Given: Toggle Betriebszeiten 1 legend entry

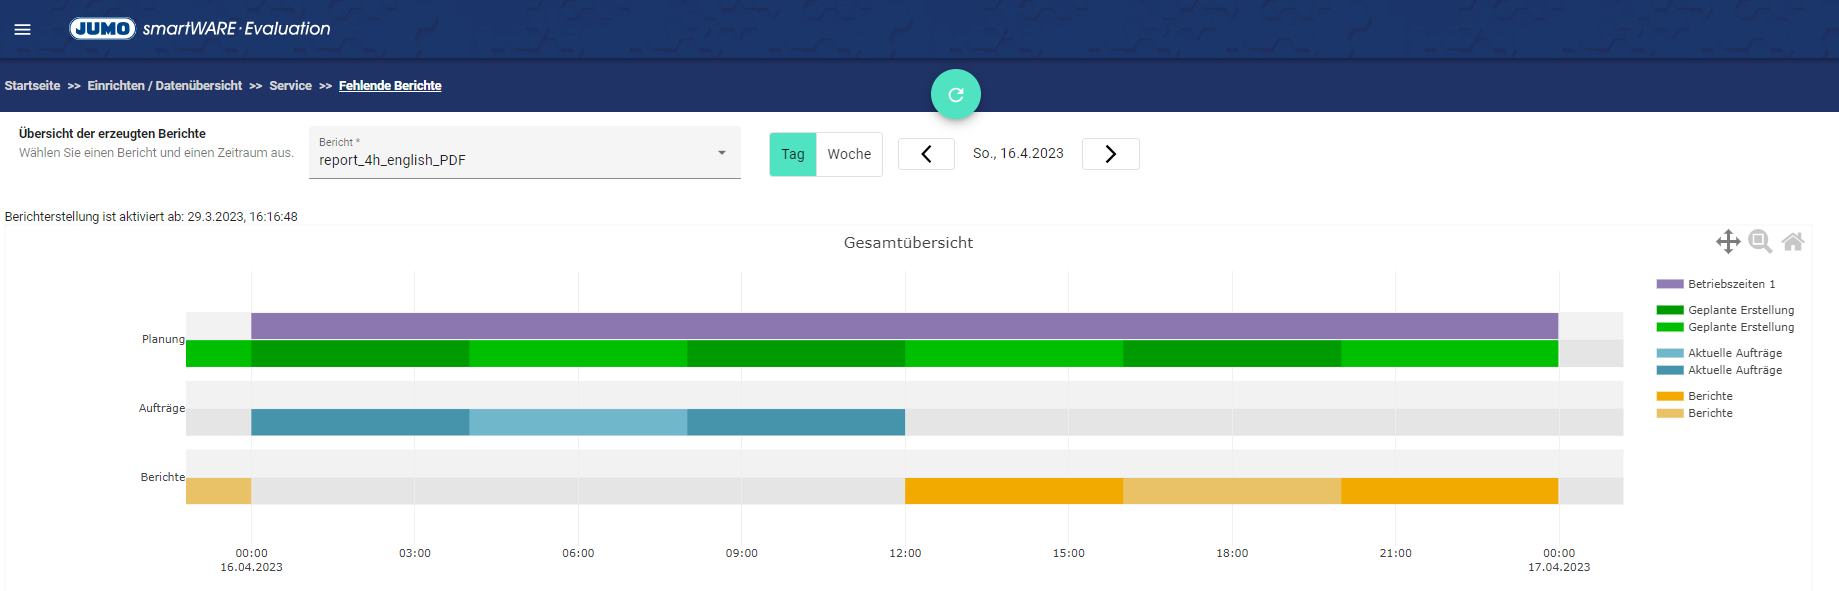Looking at the screenshot, I should 1731,284.
